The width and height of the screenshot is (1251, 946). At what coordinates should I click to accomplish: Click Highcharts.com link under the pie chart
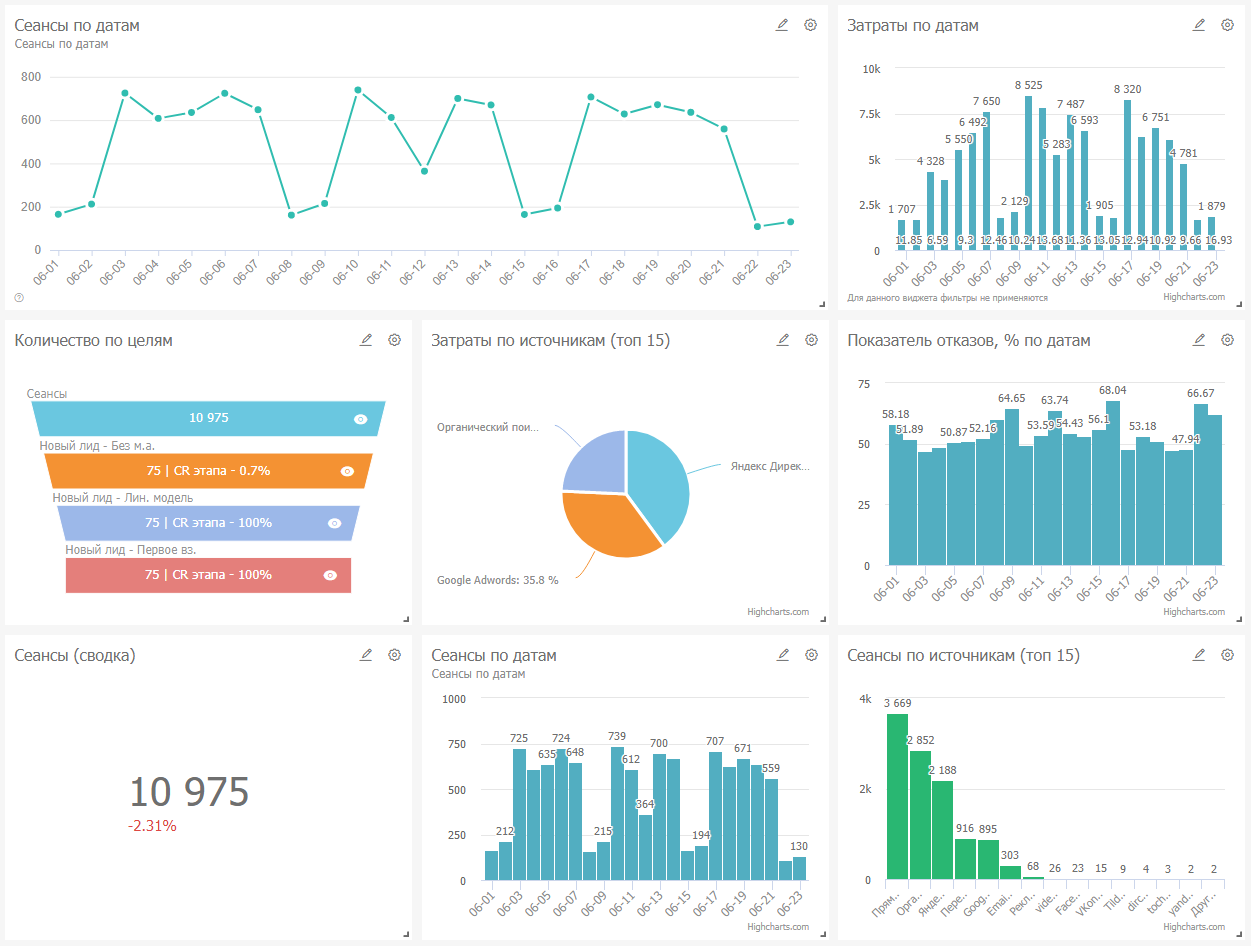pos(777,612)
